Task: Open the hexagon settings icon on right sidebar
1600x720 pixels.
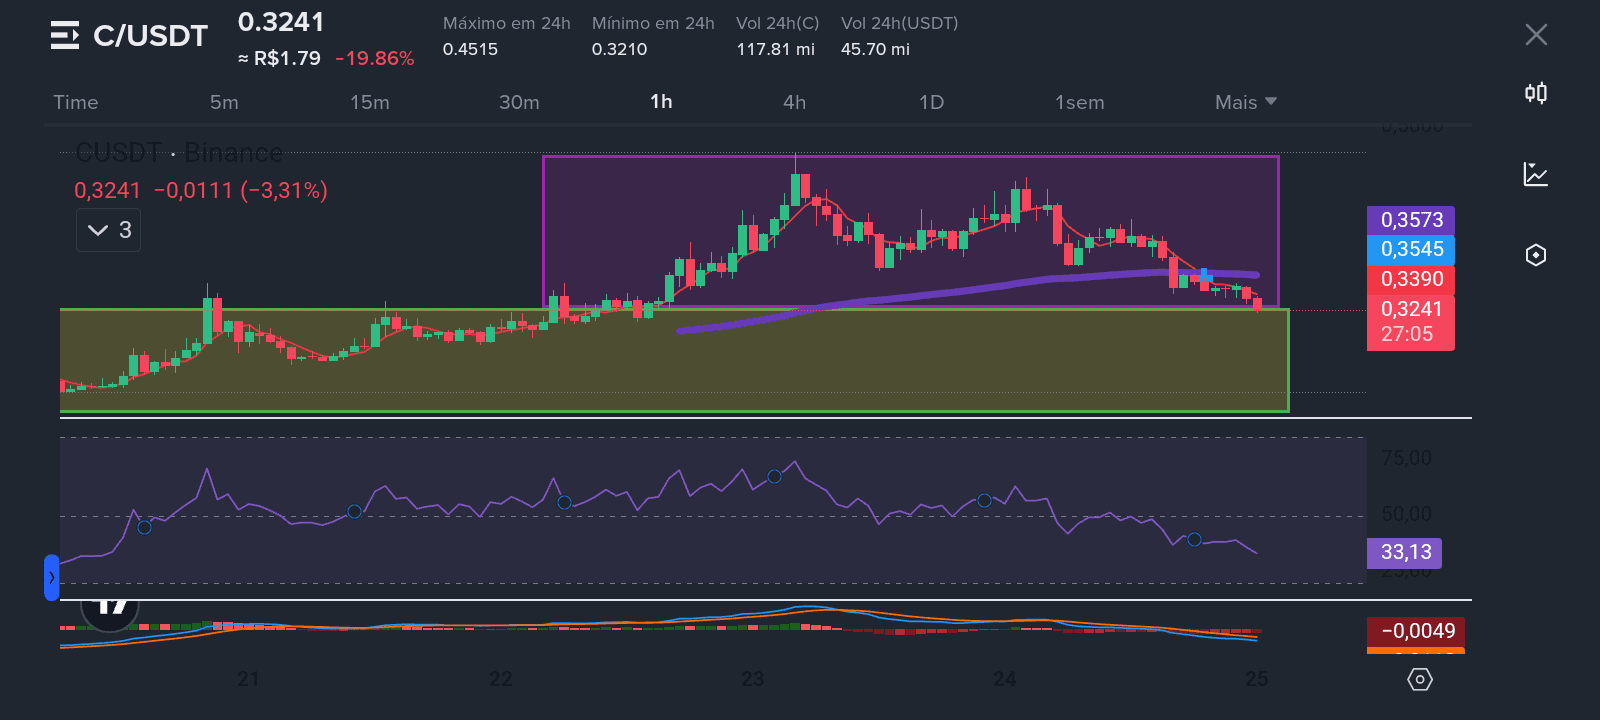Action: coord(1536,255)
